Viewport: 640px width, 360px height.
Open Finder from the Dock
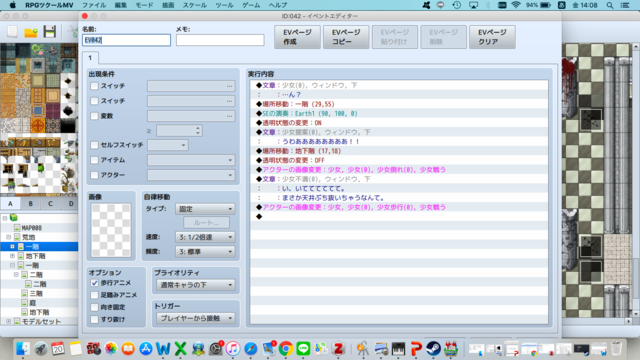coord(22,349)
